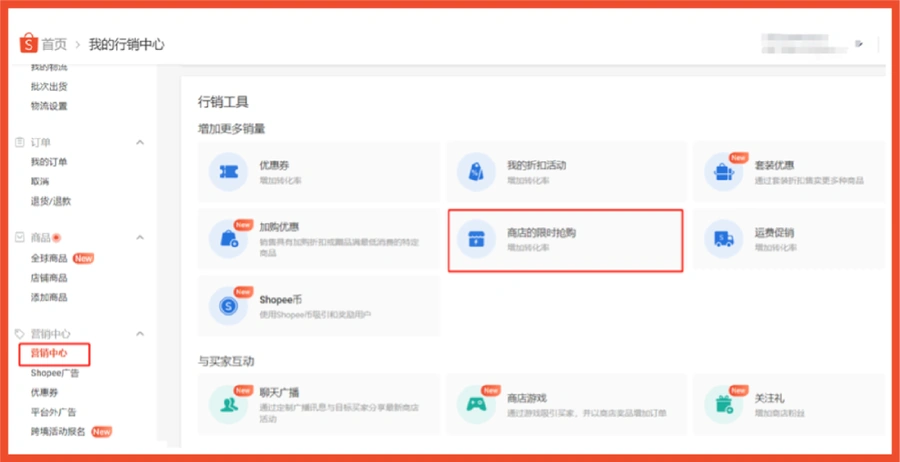The height and width of the screenshot is (462, 900).
Task: Click the 行销工具 heading
Action: pyautogui.click(x=223, y=103)
